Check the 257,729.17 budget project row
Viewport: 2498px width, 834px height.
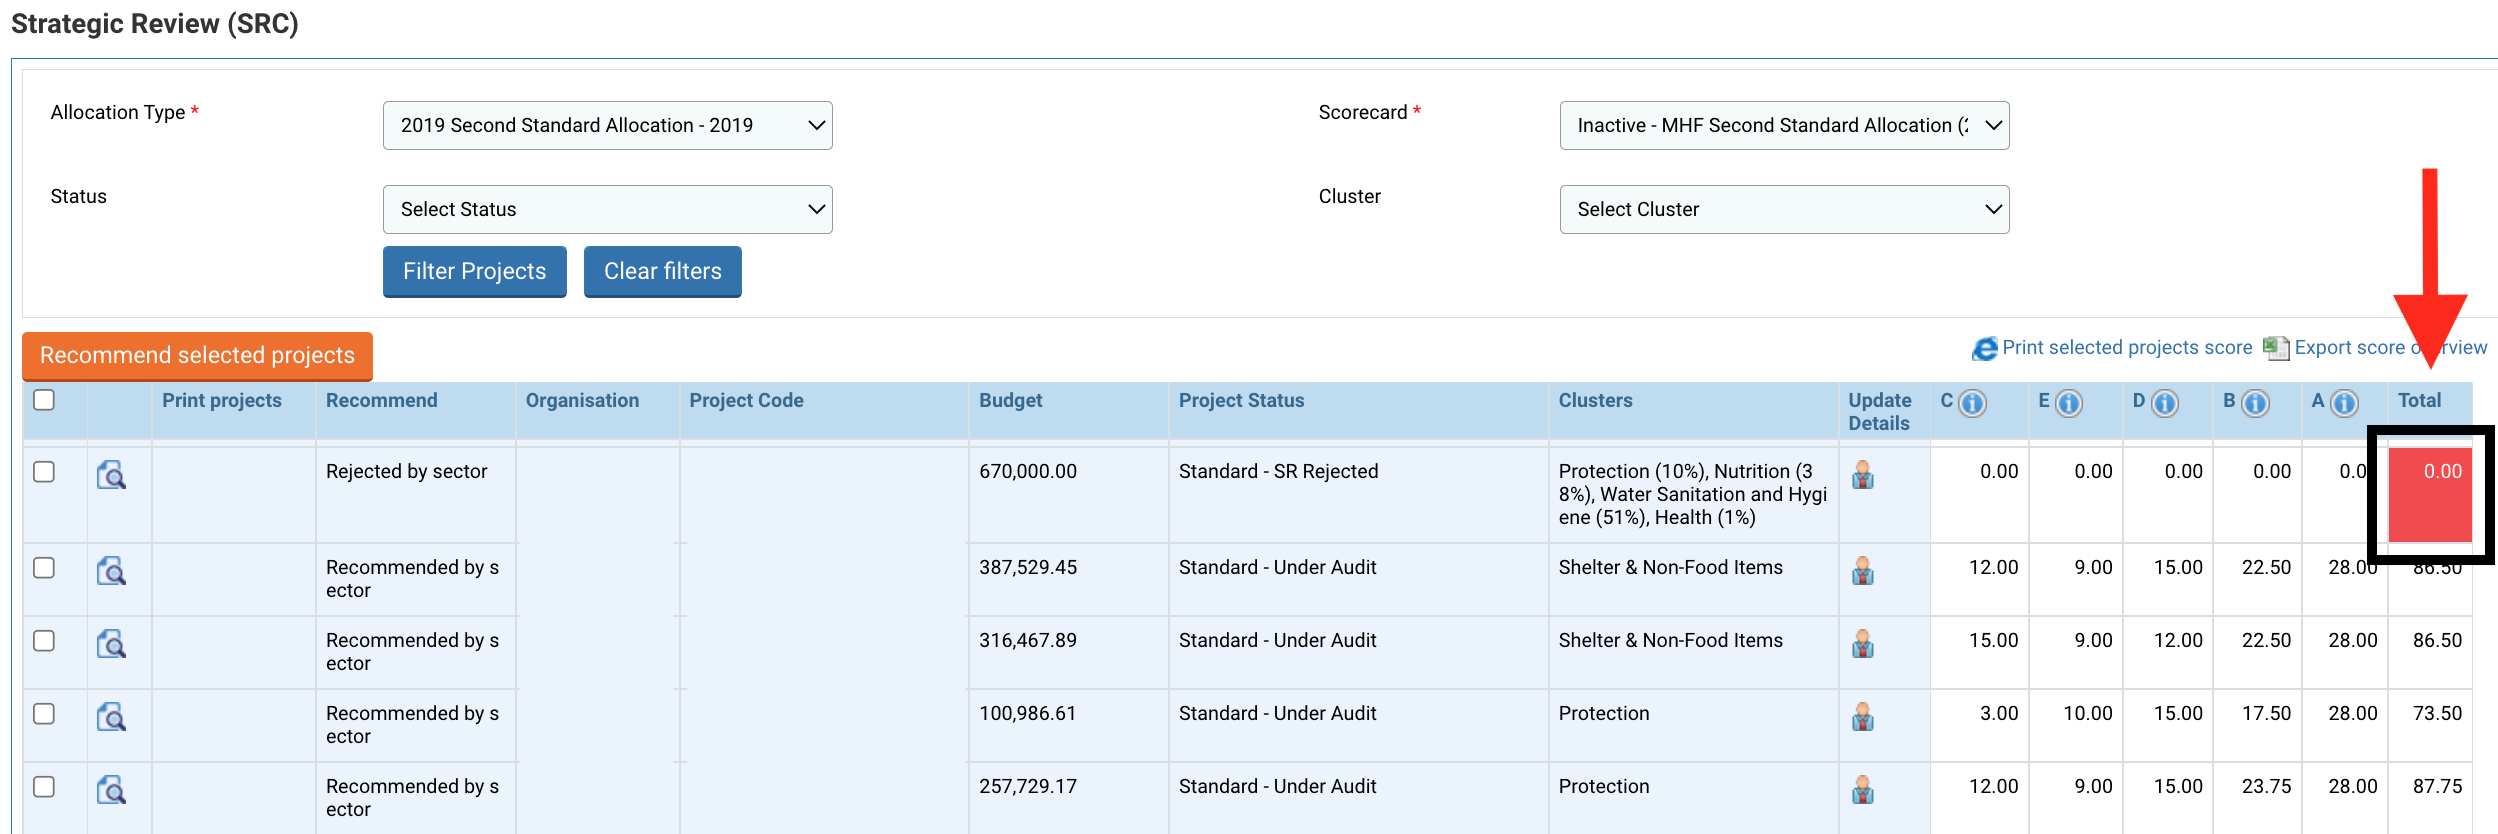pyautogui.click(x=44, y=786)
